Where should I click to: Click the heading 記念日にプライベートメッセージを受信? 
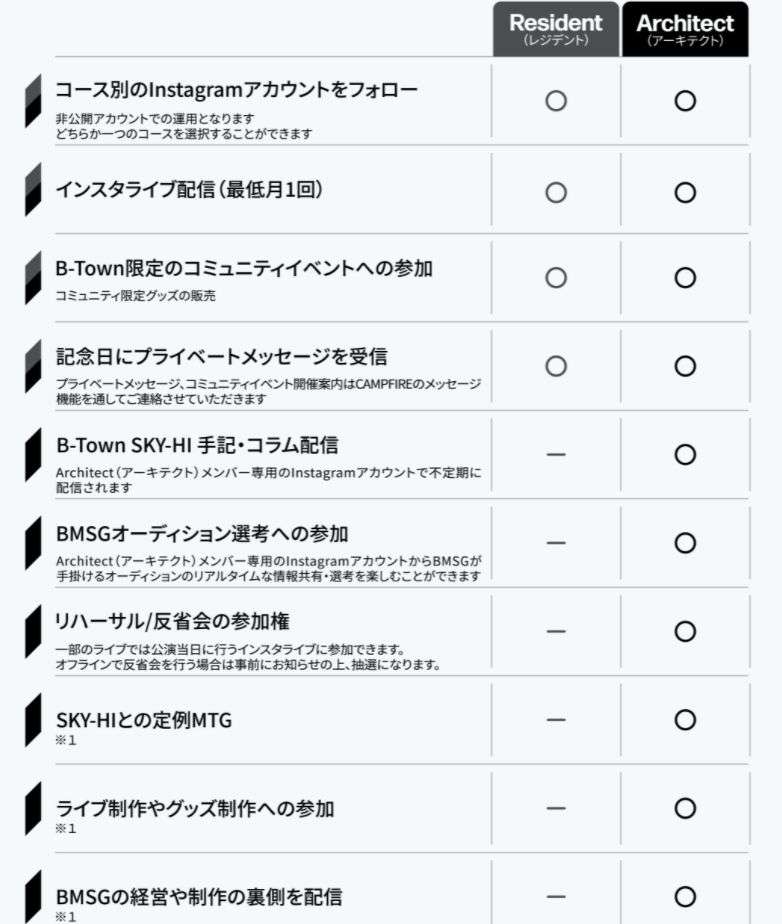(222, 357)
